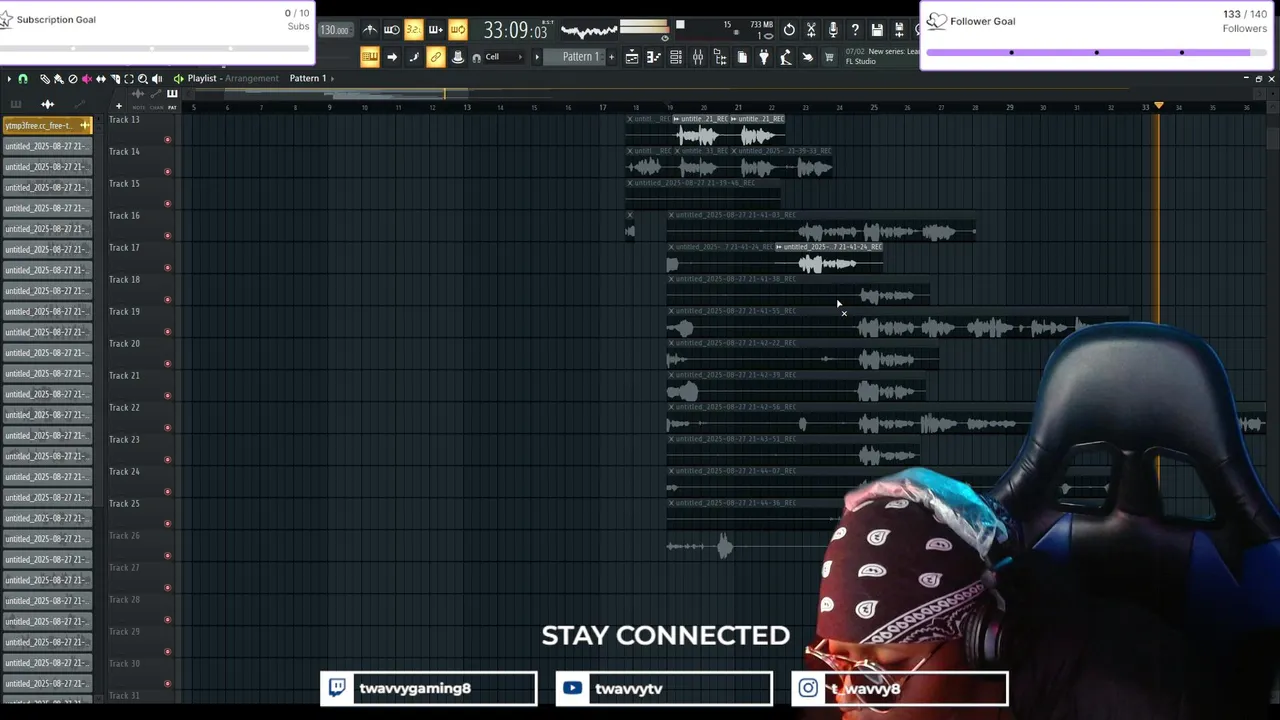Open the Piano roll view icon
This screenshot has height=720, width=1280.
tap(654, 57)
